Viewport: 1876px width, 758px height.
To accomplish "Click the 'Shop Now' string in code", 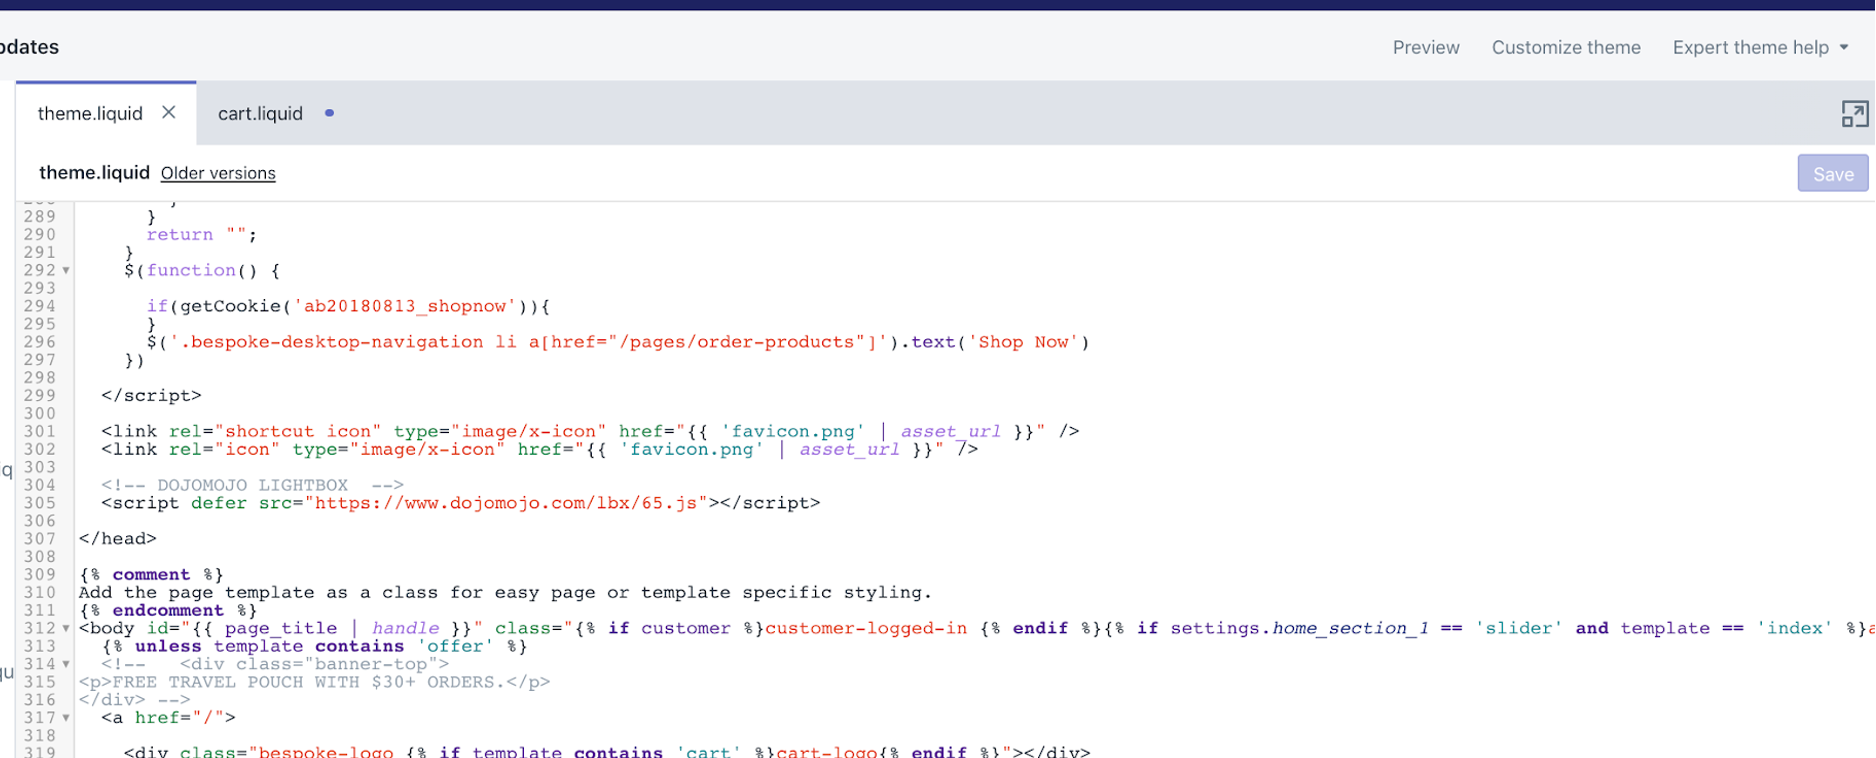I will pyautogui.click(x=1023, y=342).
